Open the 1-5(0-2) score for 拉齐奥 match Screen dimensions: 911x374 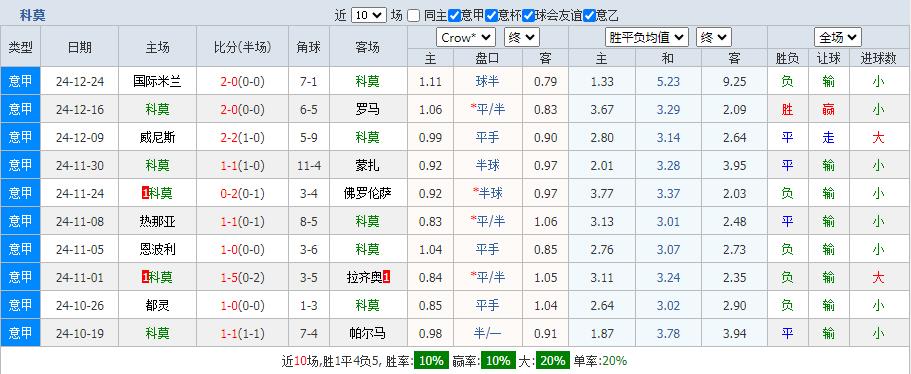click(x=242, y=277)
